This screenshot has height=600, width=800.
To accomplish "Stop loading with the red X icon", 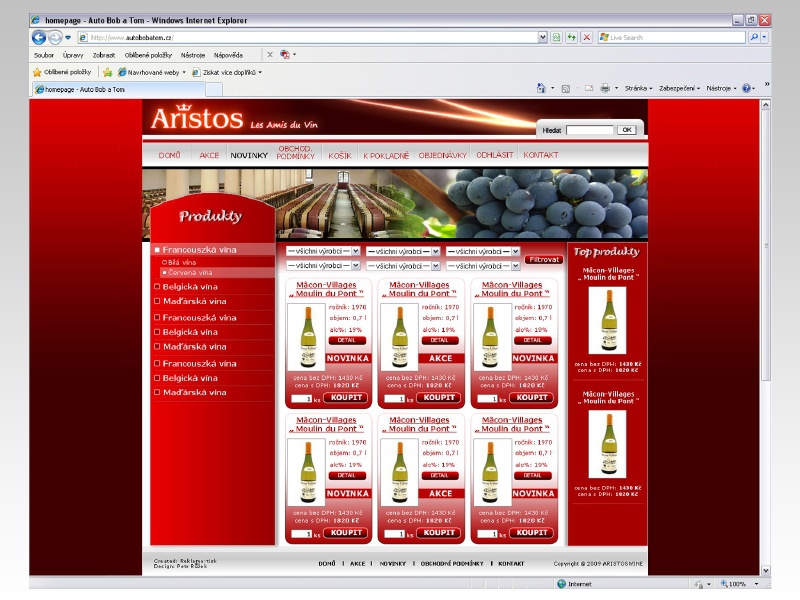I will (587, 37).
